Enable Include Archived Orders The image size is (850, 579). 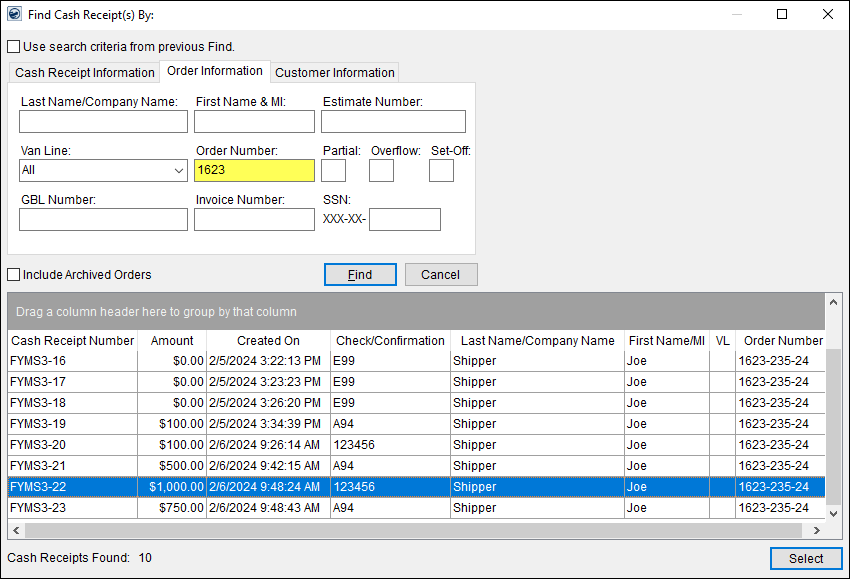coord(13,275)
